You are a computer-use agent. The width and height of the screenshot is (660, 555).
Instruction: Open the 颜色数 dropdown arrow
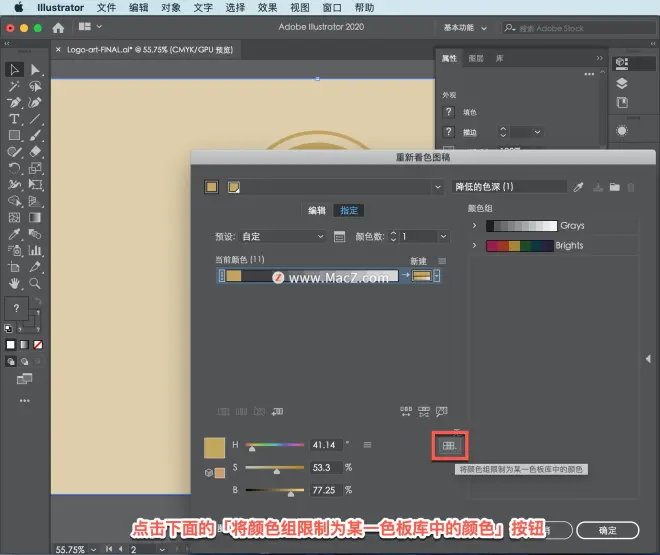click(443, 236)
